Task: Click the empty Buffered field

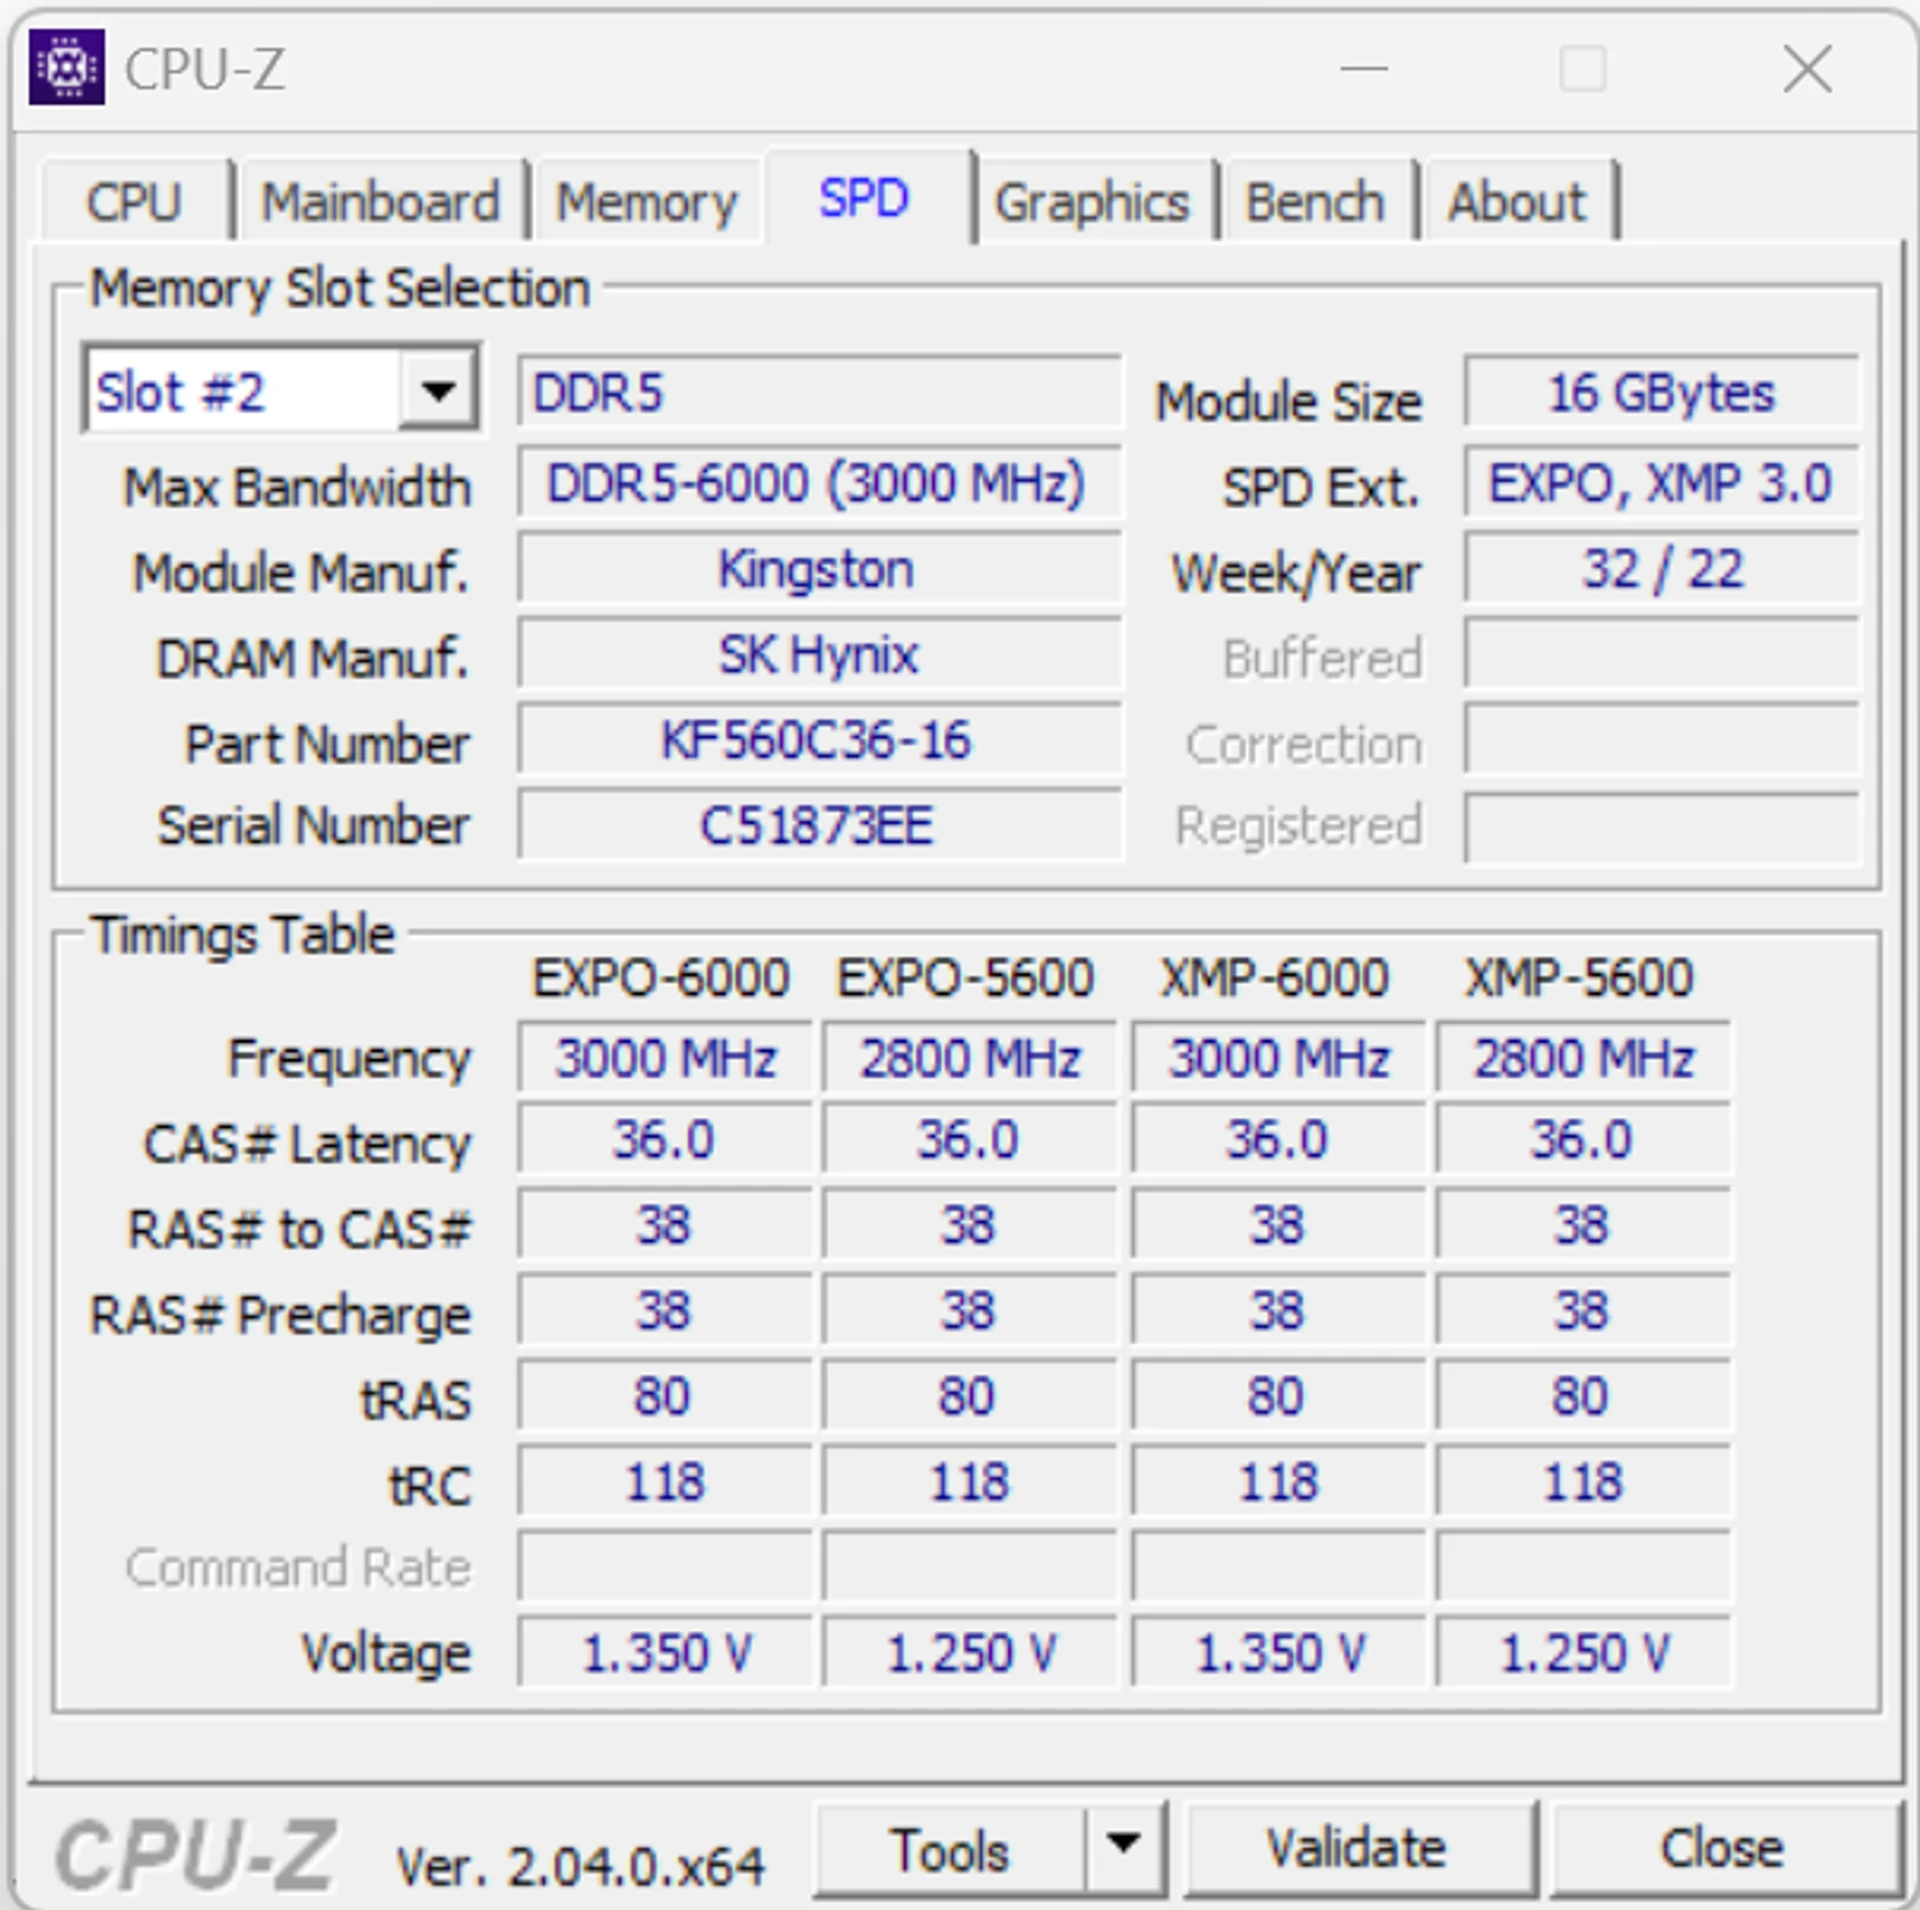Action: (1661, 655)
